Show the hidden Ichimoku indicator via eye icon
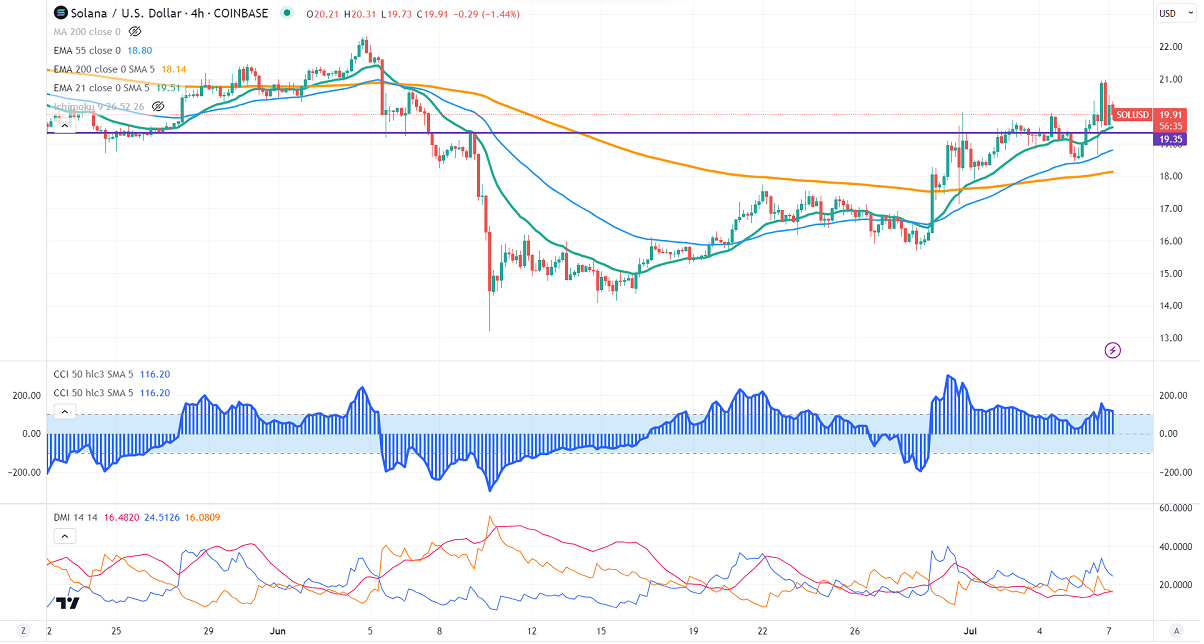 click(x=159, y=106)
